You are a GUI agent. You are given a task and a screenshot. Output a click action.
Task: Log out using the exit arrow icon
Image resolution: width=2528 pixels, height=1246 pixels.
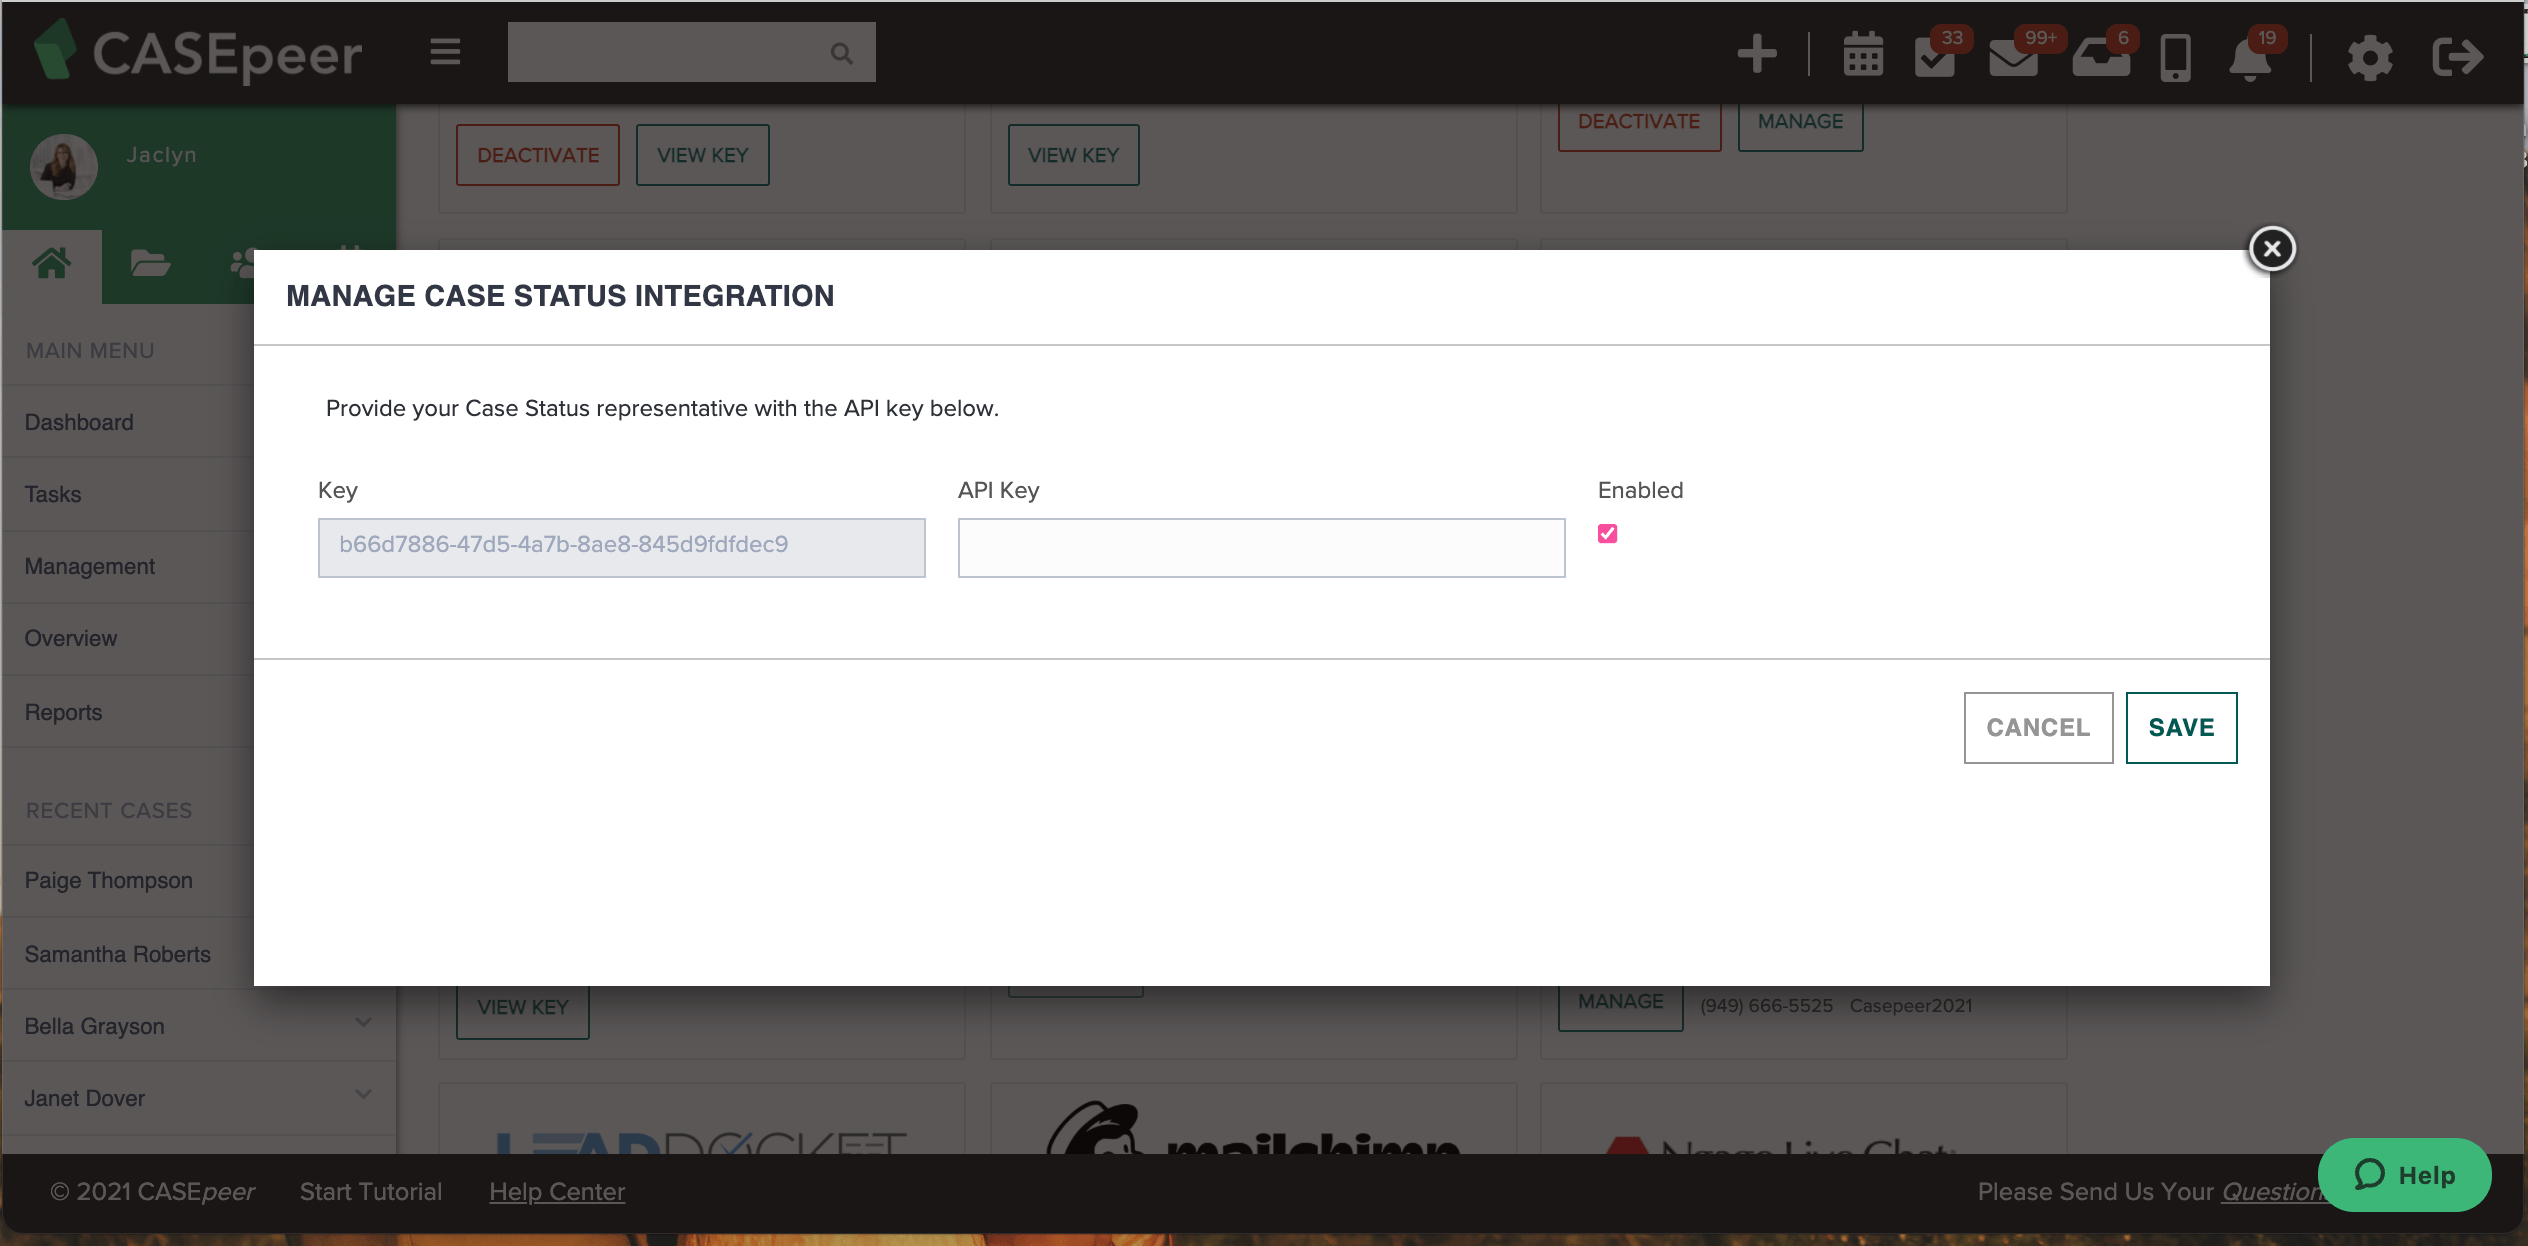(x=2457, y=57)
